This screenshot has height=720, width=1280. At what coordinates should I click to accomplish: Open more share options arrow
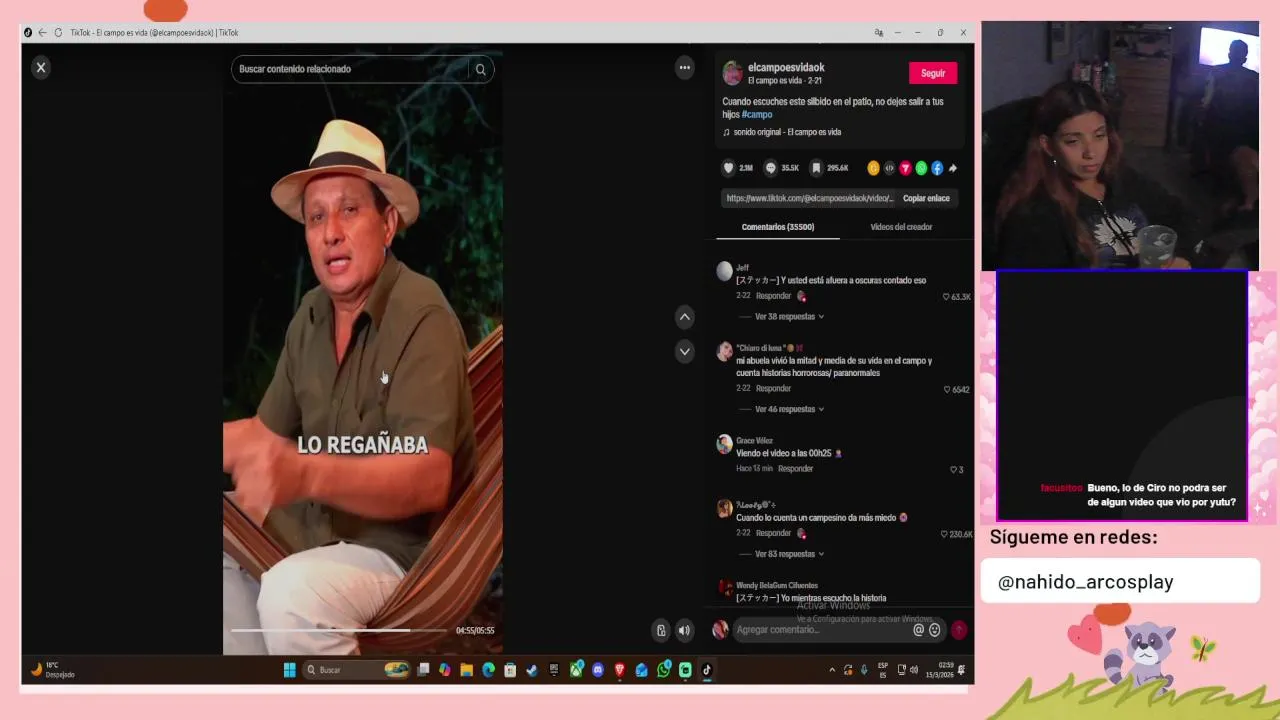pos(953,168)
